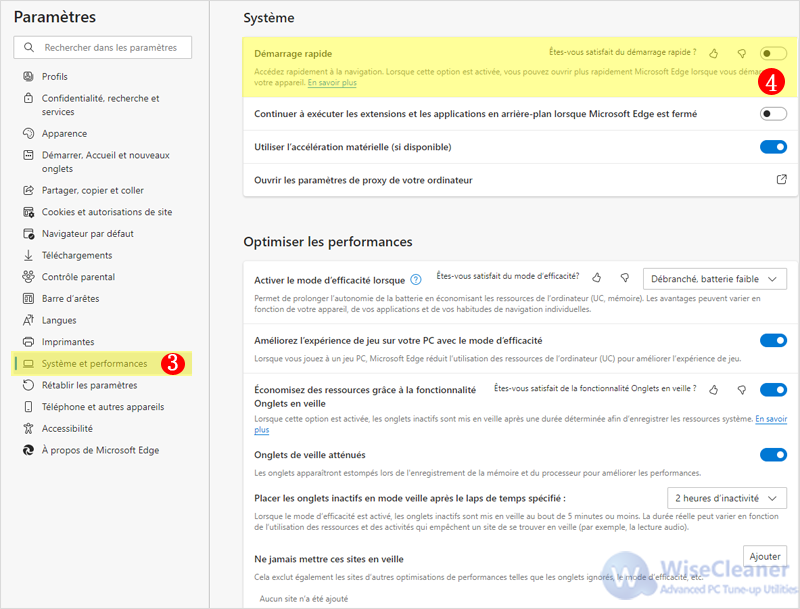Screen dimensions: 800x609
Task: Click the help icon beside mode d'efficacité
Action: point(416,280)
